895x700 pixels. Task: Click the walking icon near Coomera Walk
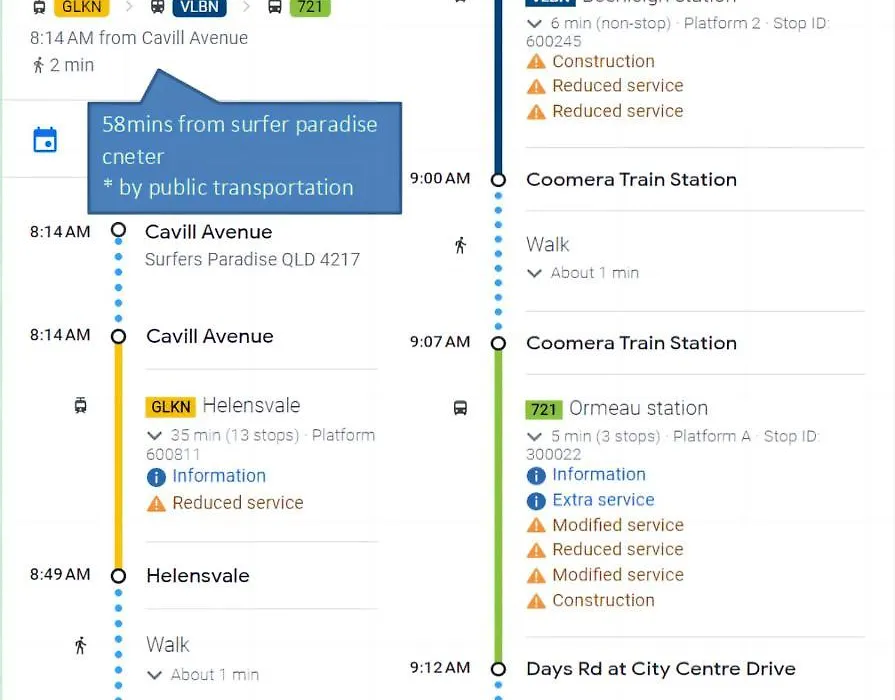[461, 246]
